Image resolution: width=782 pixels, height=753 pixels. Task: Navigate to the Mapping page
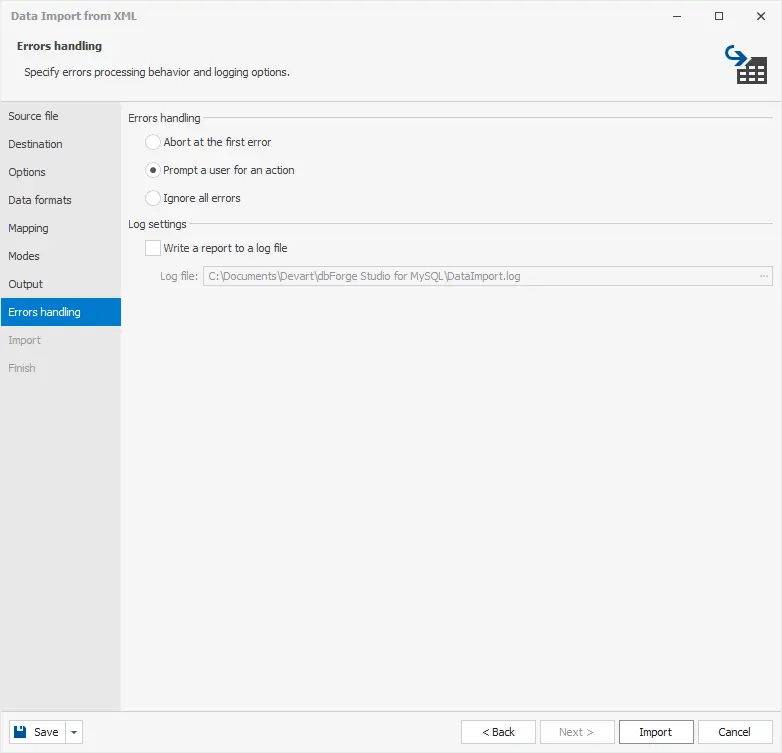[28, 228]
